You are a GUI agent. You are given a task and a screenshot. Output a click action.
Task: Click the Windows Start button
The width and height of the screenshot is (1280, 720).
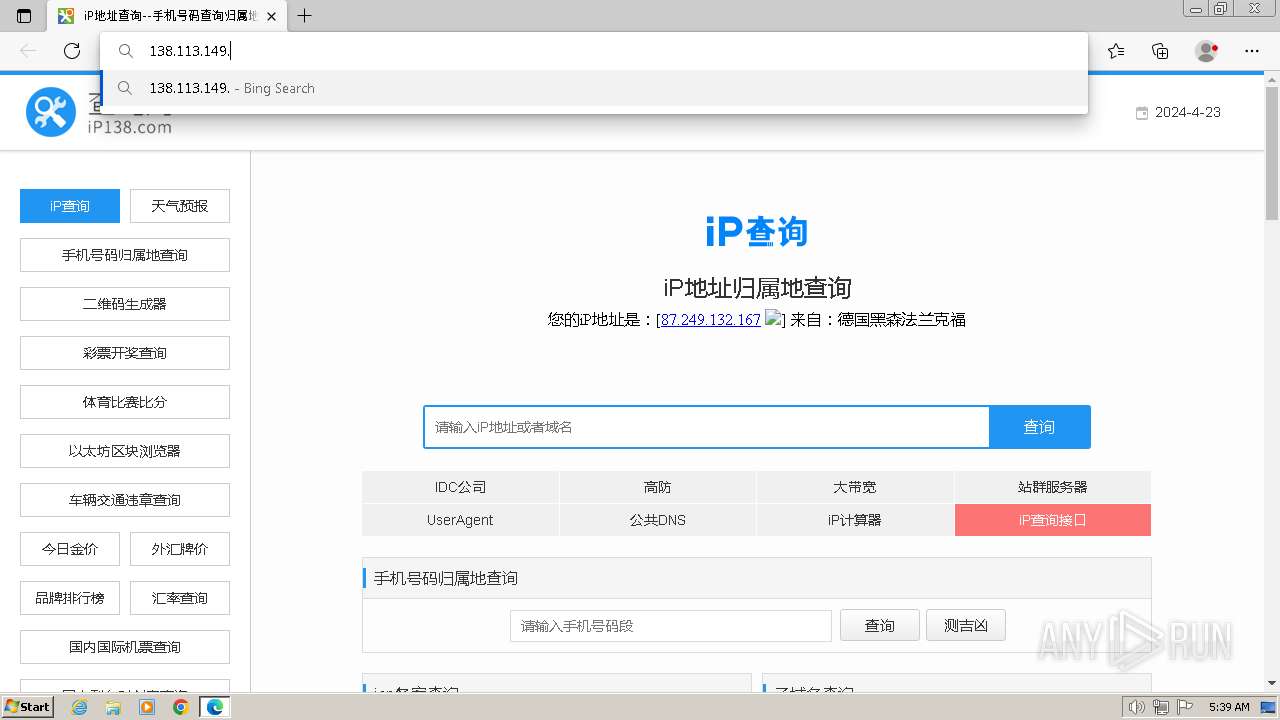(x=28, y=706)
